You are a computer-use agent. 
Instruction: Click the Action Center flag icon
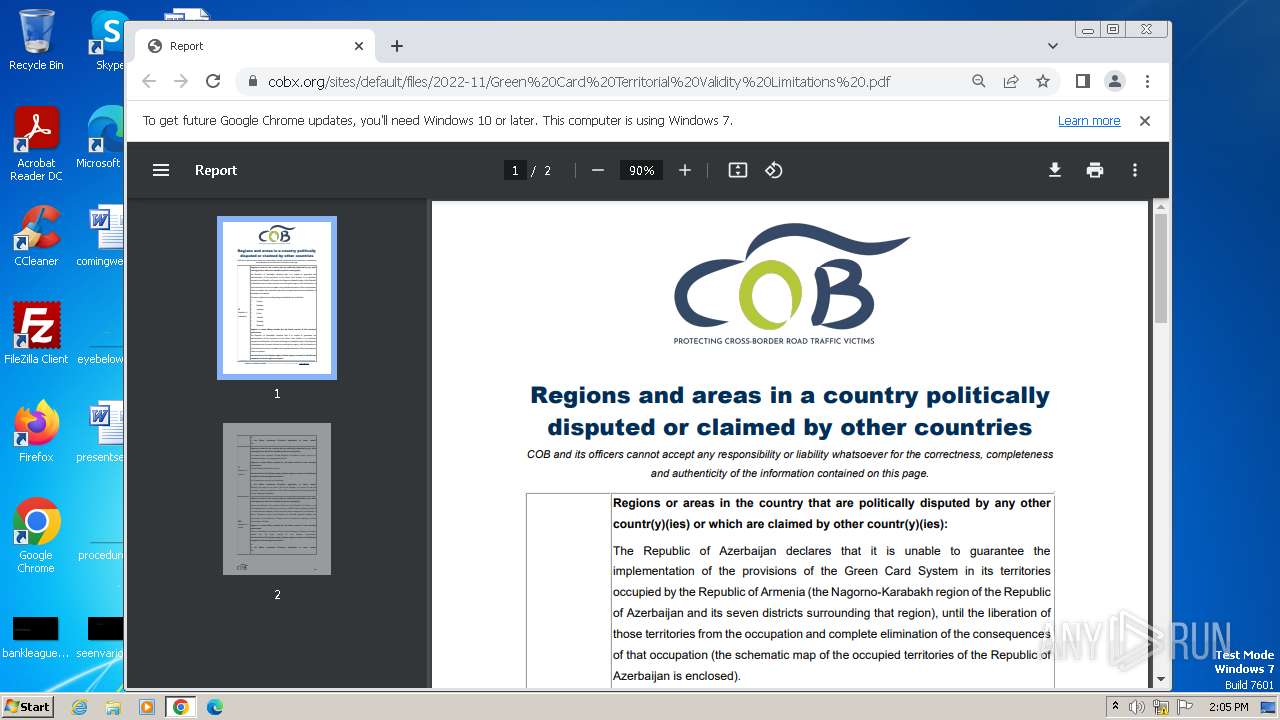click(1185, 707)
